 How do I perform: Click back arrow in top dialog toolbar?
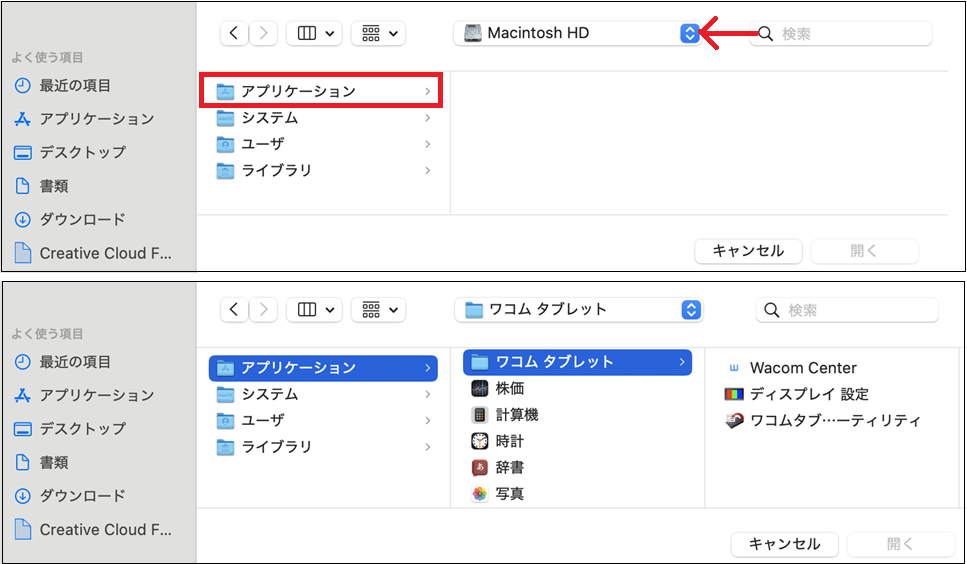click(234, 33)
